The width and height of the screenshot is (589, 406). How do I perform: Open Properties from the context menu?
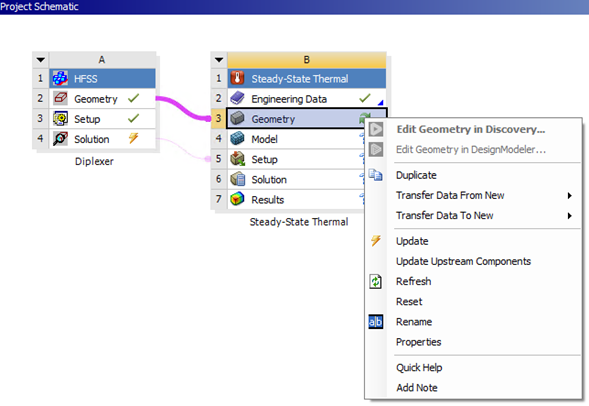click(418, 342)
